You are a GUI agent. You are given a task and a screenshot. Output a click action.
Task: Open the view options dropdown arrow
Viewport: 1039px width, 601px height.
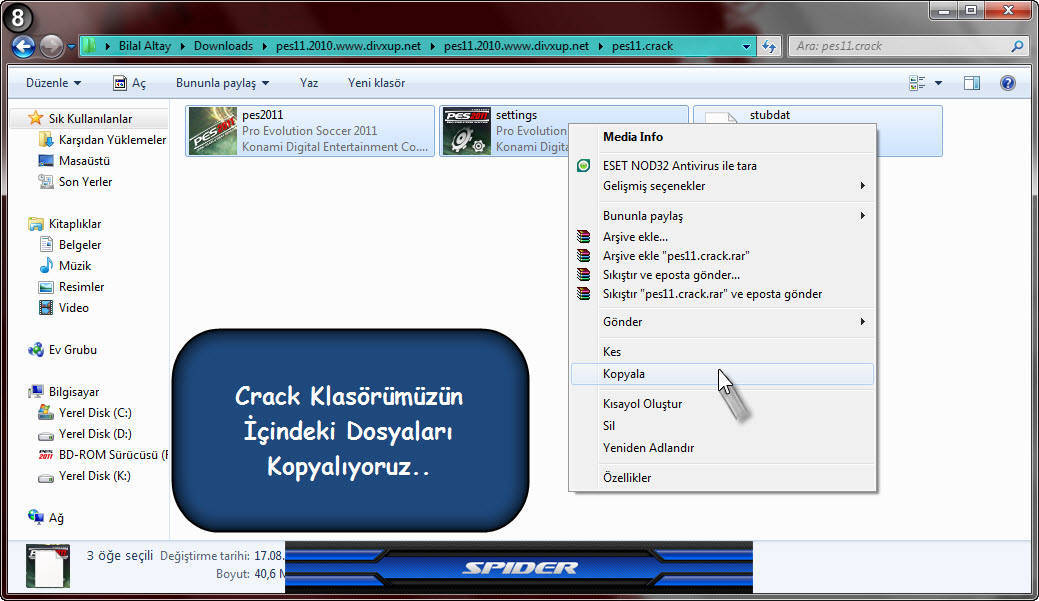(938, 83)
